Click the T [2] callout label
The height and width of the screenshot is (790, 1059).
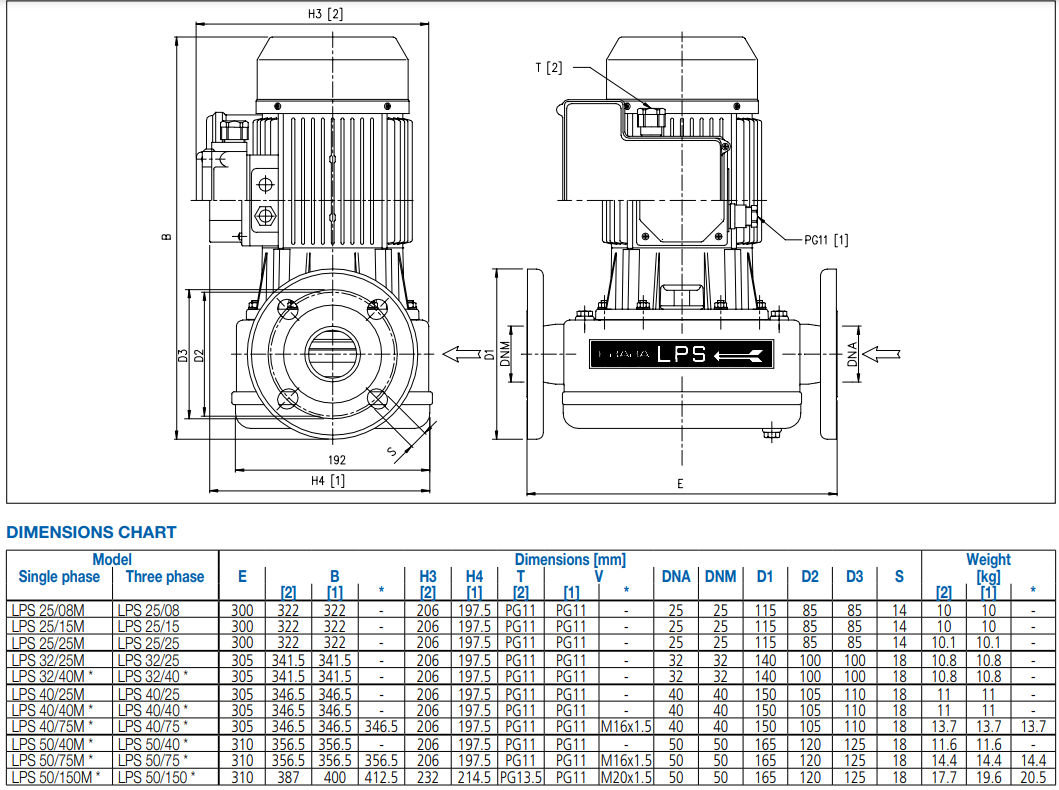pyautogui.click(x=549, y=68)
